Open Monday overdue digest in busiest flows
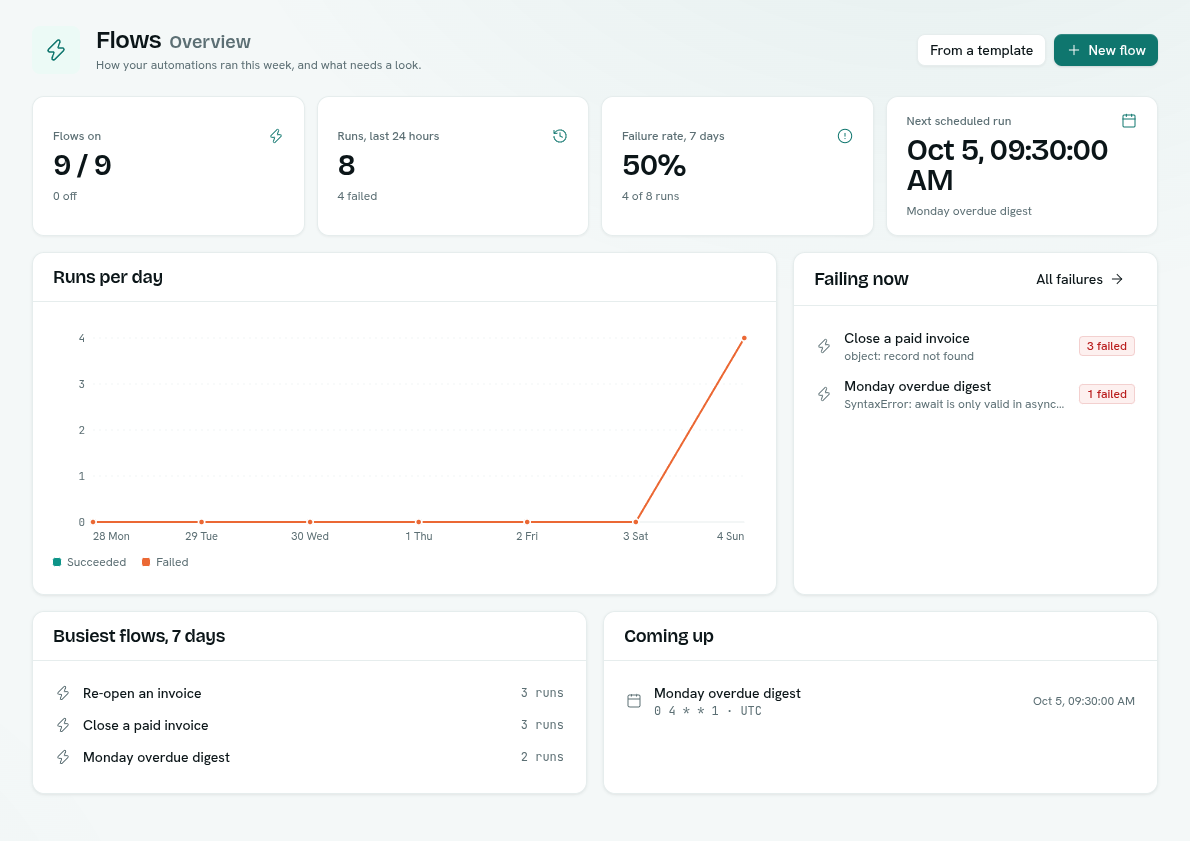 (x=310, y=757)
